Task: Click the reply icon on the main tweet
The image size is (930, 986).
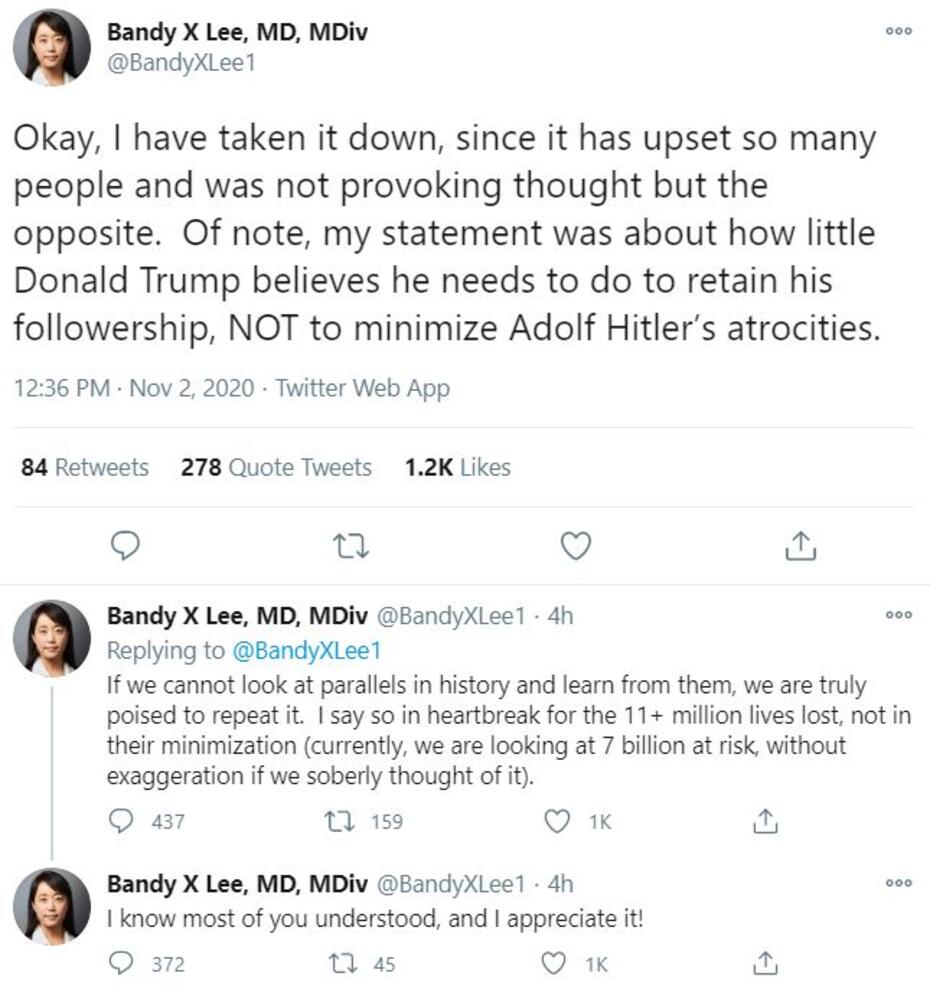Action: pyautogui.click(x=124, y=546)
